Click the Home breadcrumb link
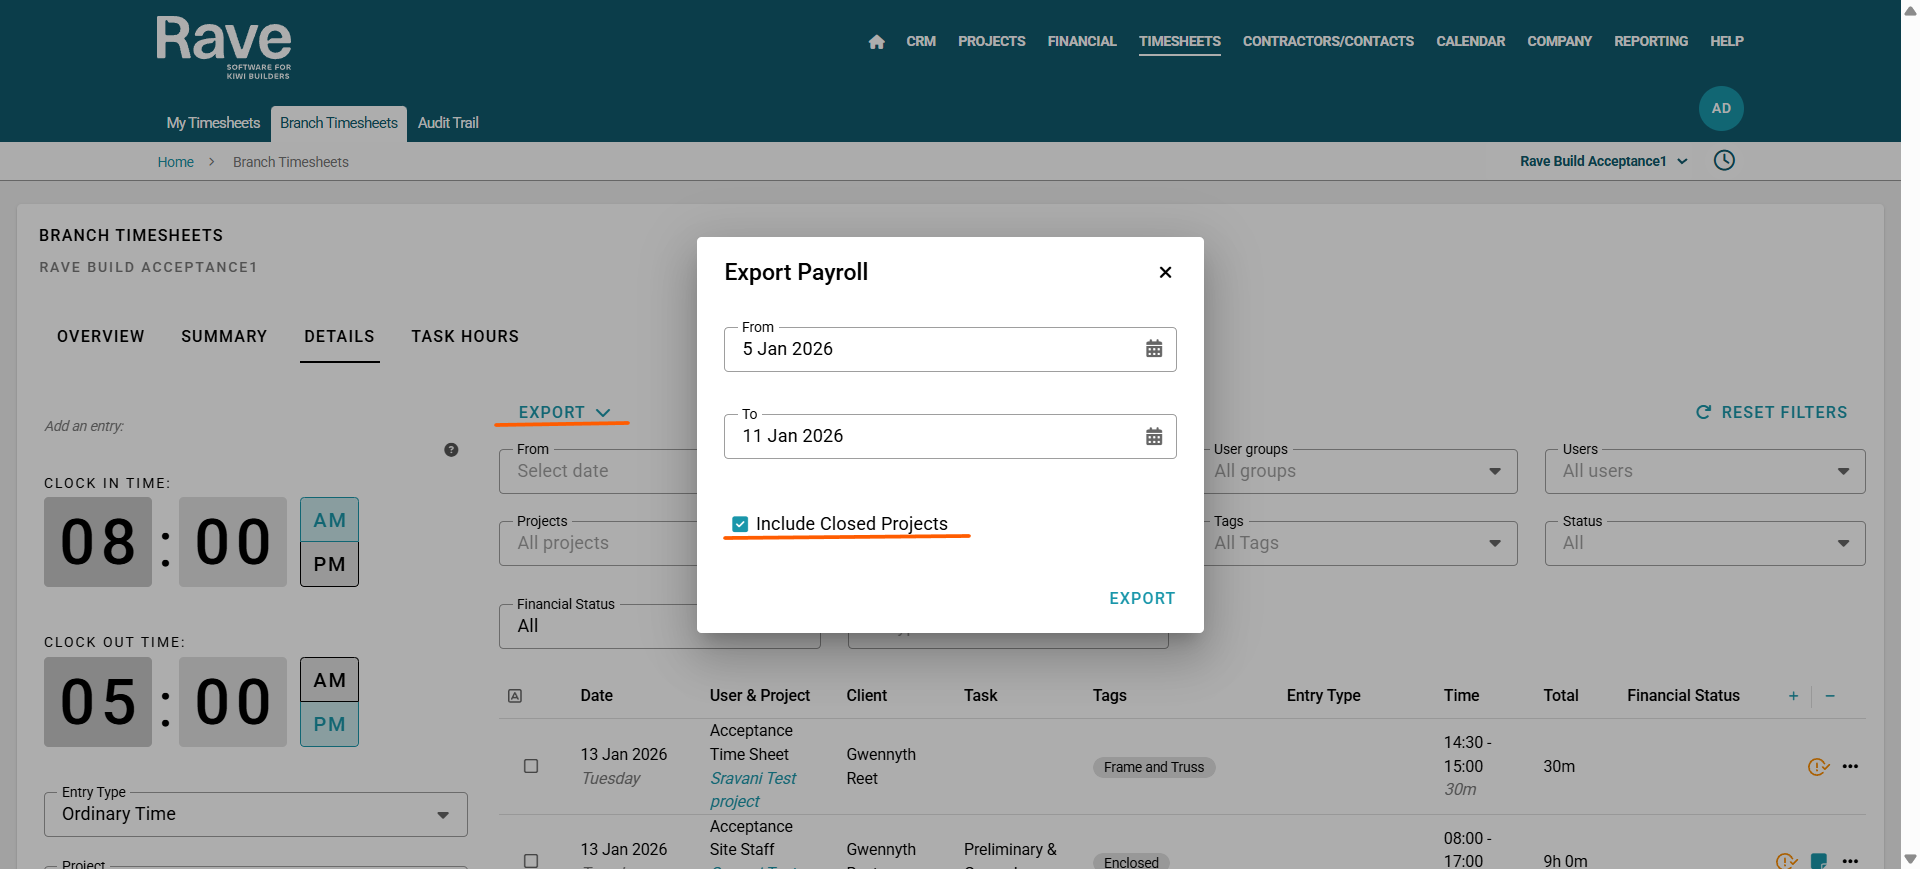Viewport: 1920px width, 869px height. point(176,162)
